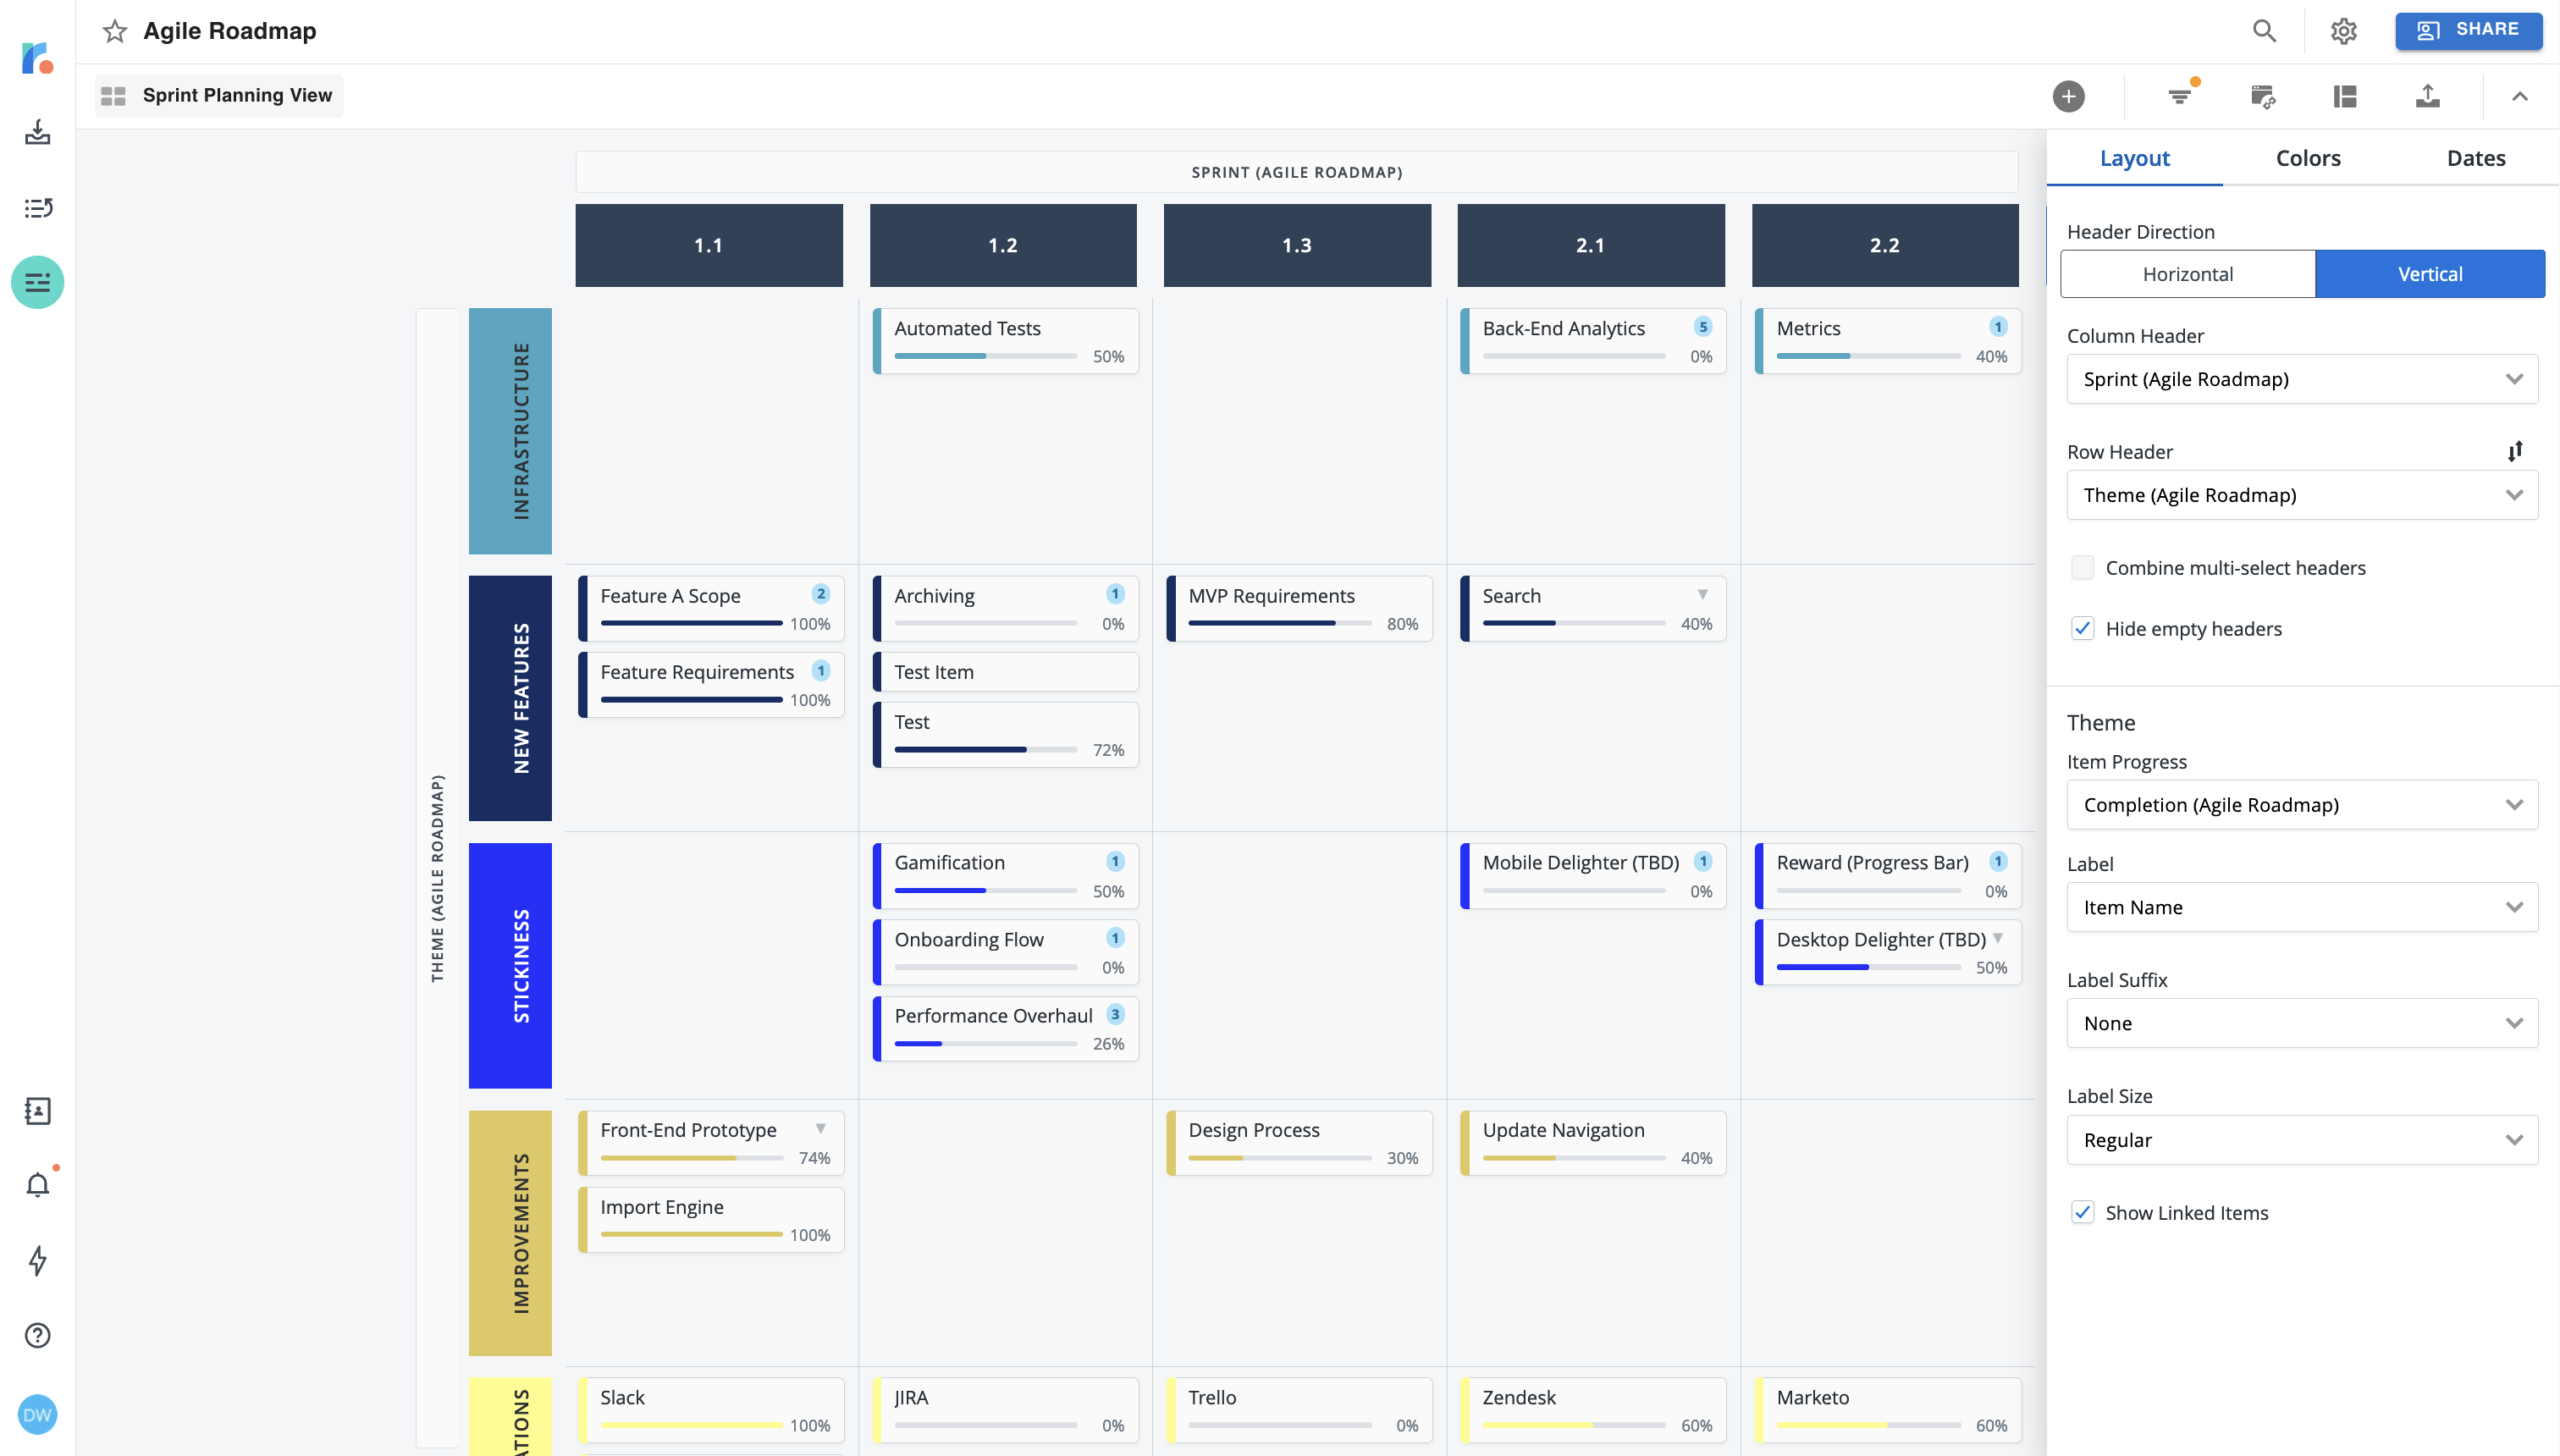Expand the Front-End Prototype card triangle
The height and width of the screenshot is (1456, 2560).
820,1129
